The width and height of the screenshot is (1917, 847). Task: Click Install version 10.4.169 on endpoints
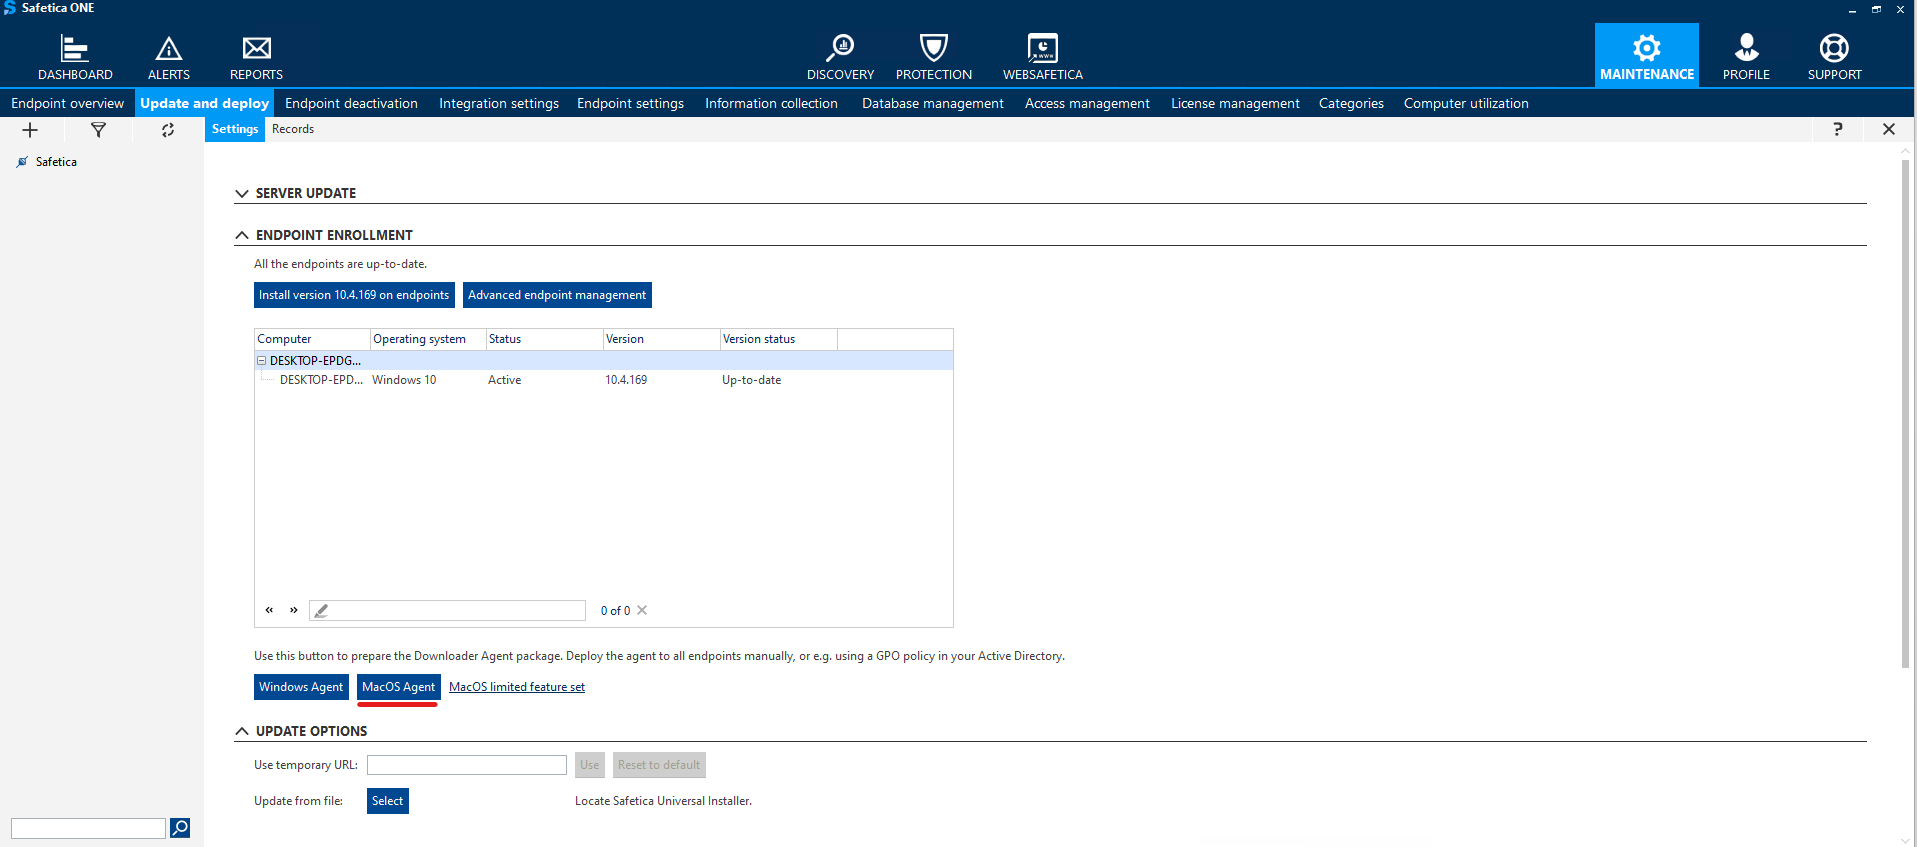354,295
